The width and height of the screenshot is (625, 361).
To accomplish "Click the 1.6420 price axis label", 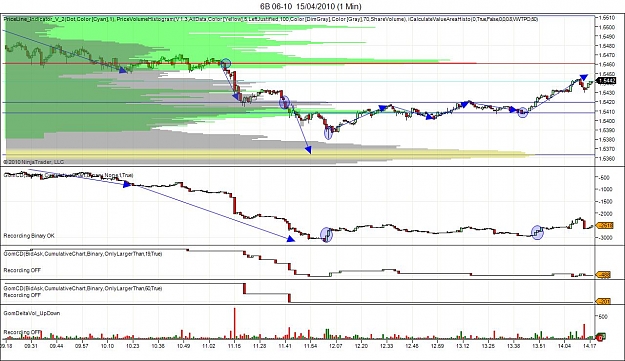I will coord(607,102).
